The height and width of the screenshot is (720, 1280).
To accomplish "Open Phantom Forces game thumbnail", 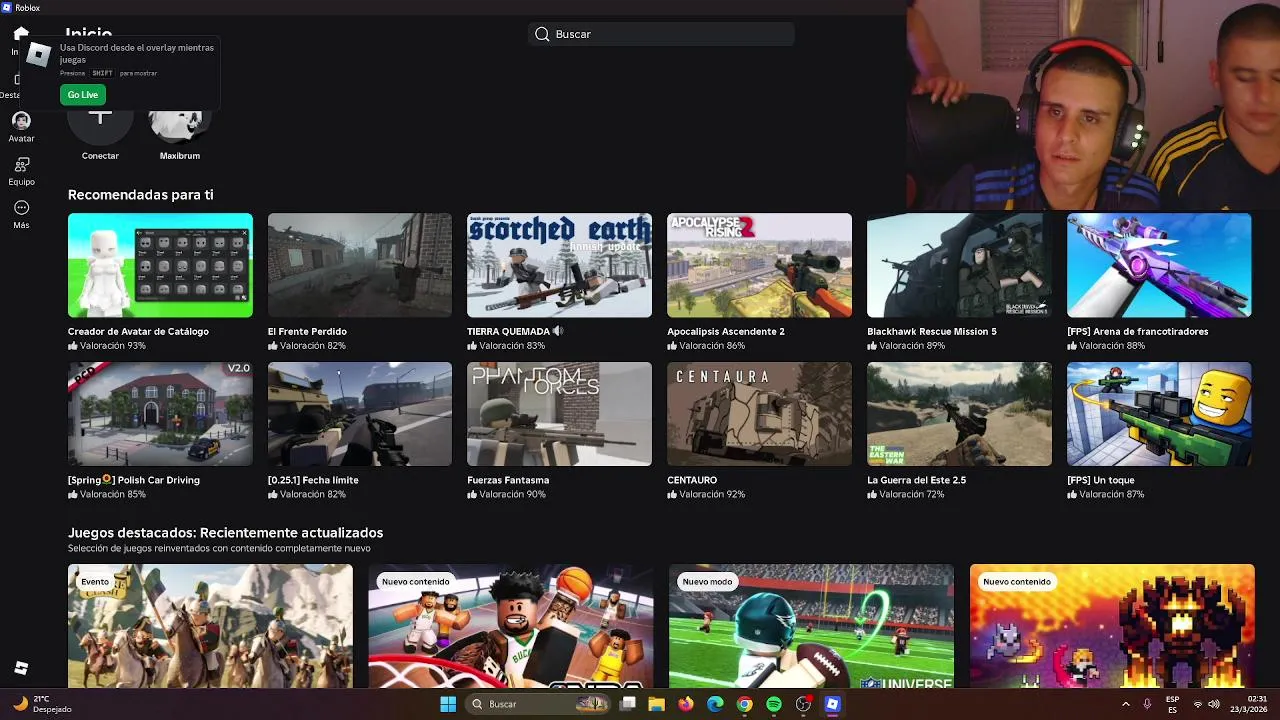I will point(559,414).
